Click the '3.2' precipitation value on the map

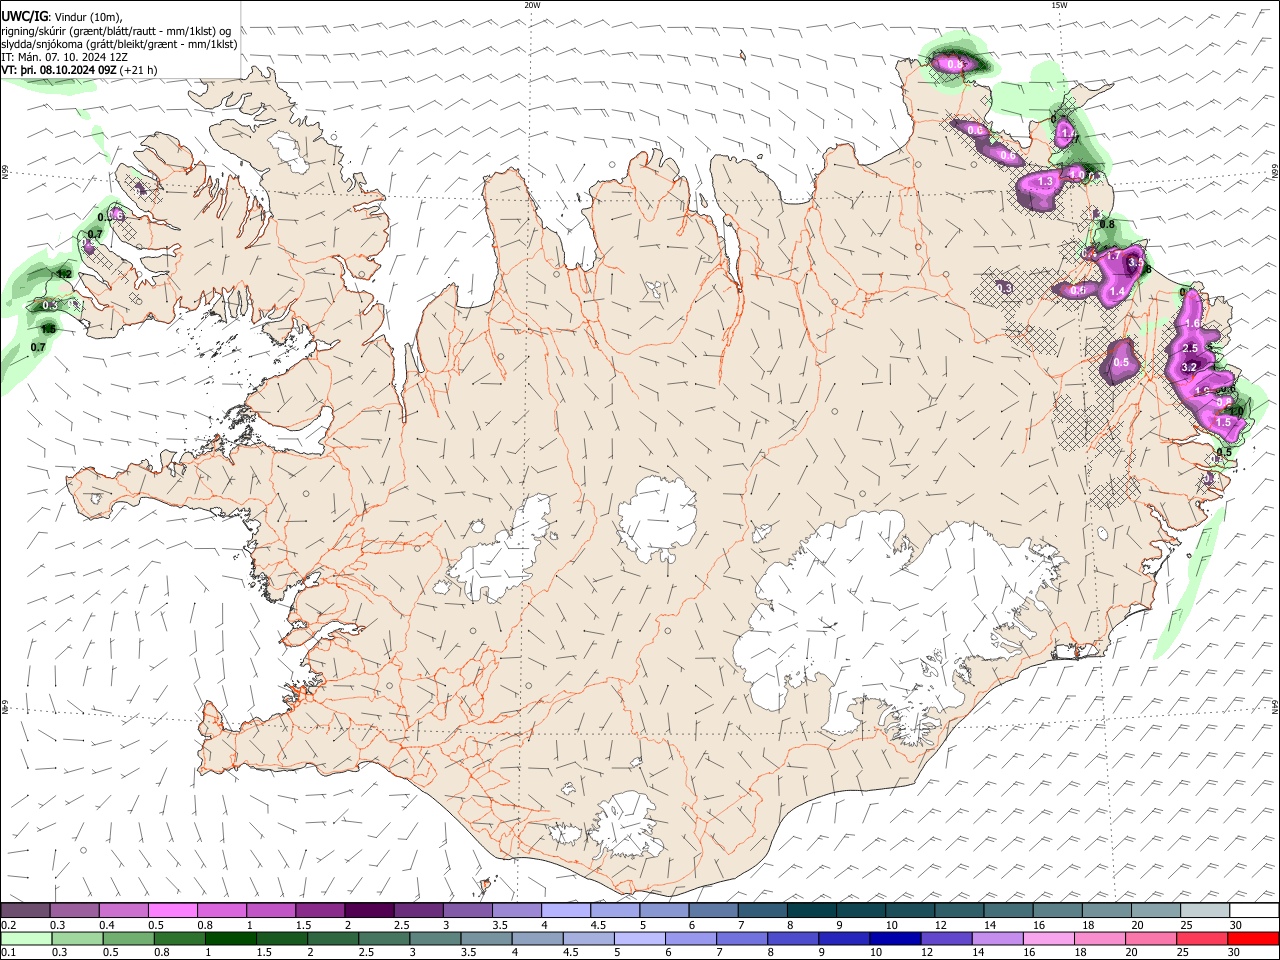point(1189,368)
